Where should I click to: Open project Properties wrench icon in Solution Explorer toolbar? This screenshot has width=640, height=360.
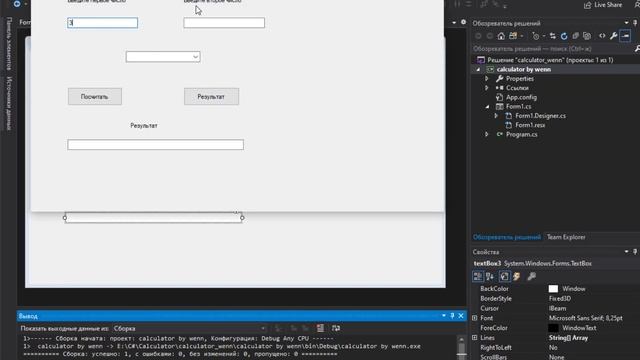(613, 36)
